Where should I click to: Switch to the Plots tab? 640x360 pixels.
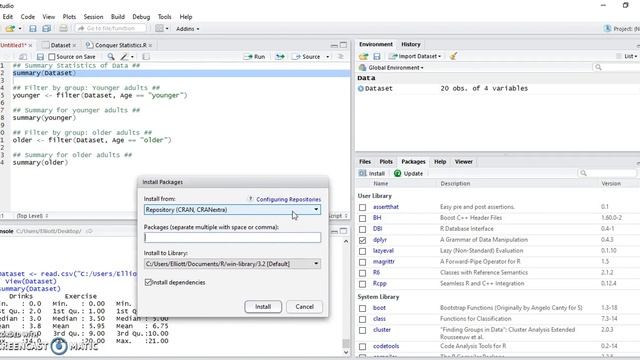(x=386, y=162)
